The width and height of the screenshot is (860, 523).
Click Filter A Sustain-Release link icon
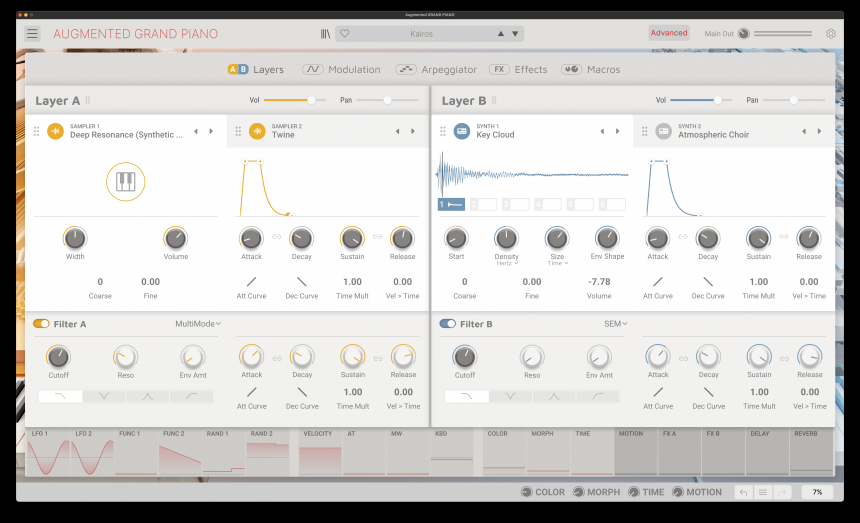378,359
